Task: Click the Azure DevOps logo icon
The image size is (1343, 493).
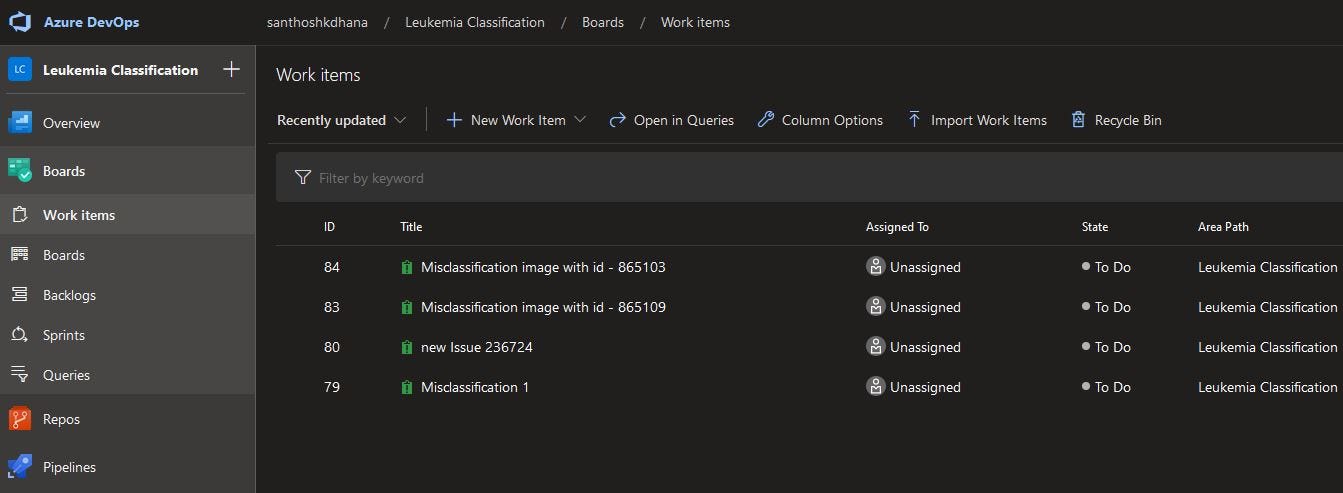Action: point(21,22)
